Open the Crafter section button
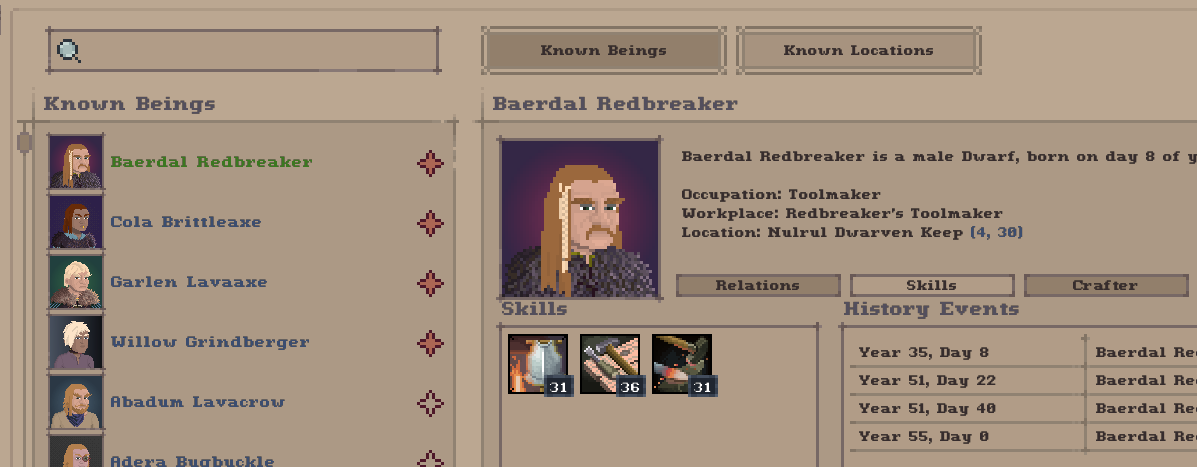 click(x=1105, y=285)
